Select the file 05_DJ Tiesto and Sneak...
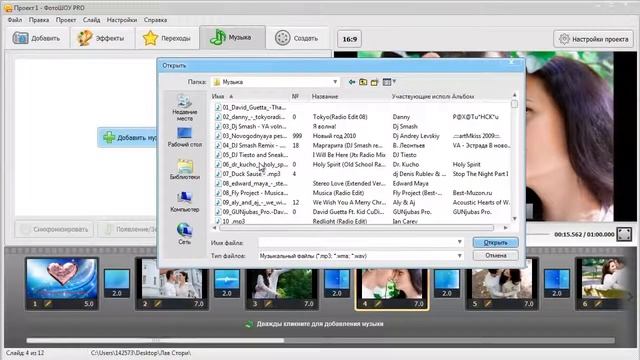 pos(251,155)
